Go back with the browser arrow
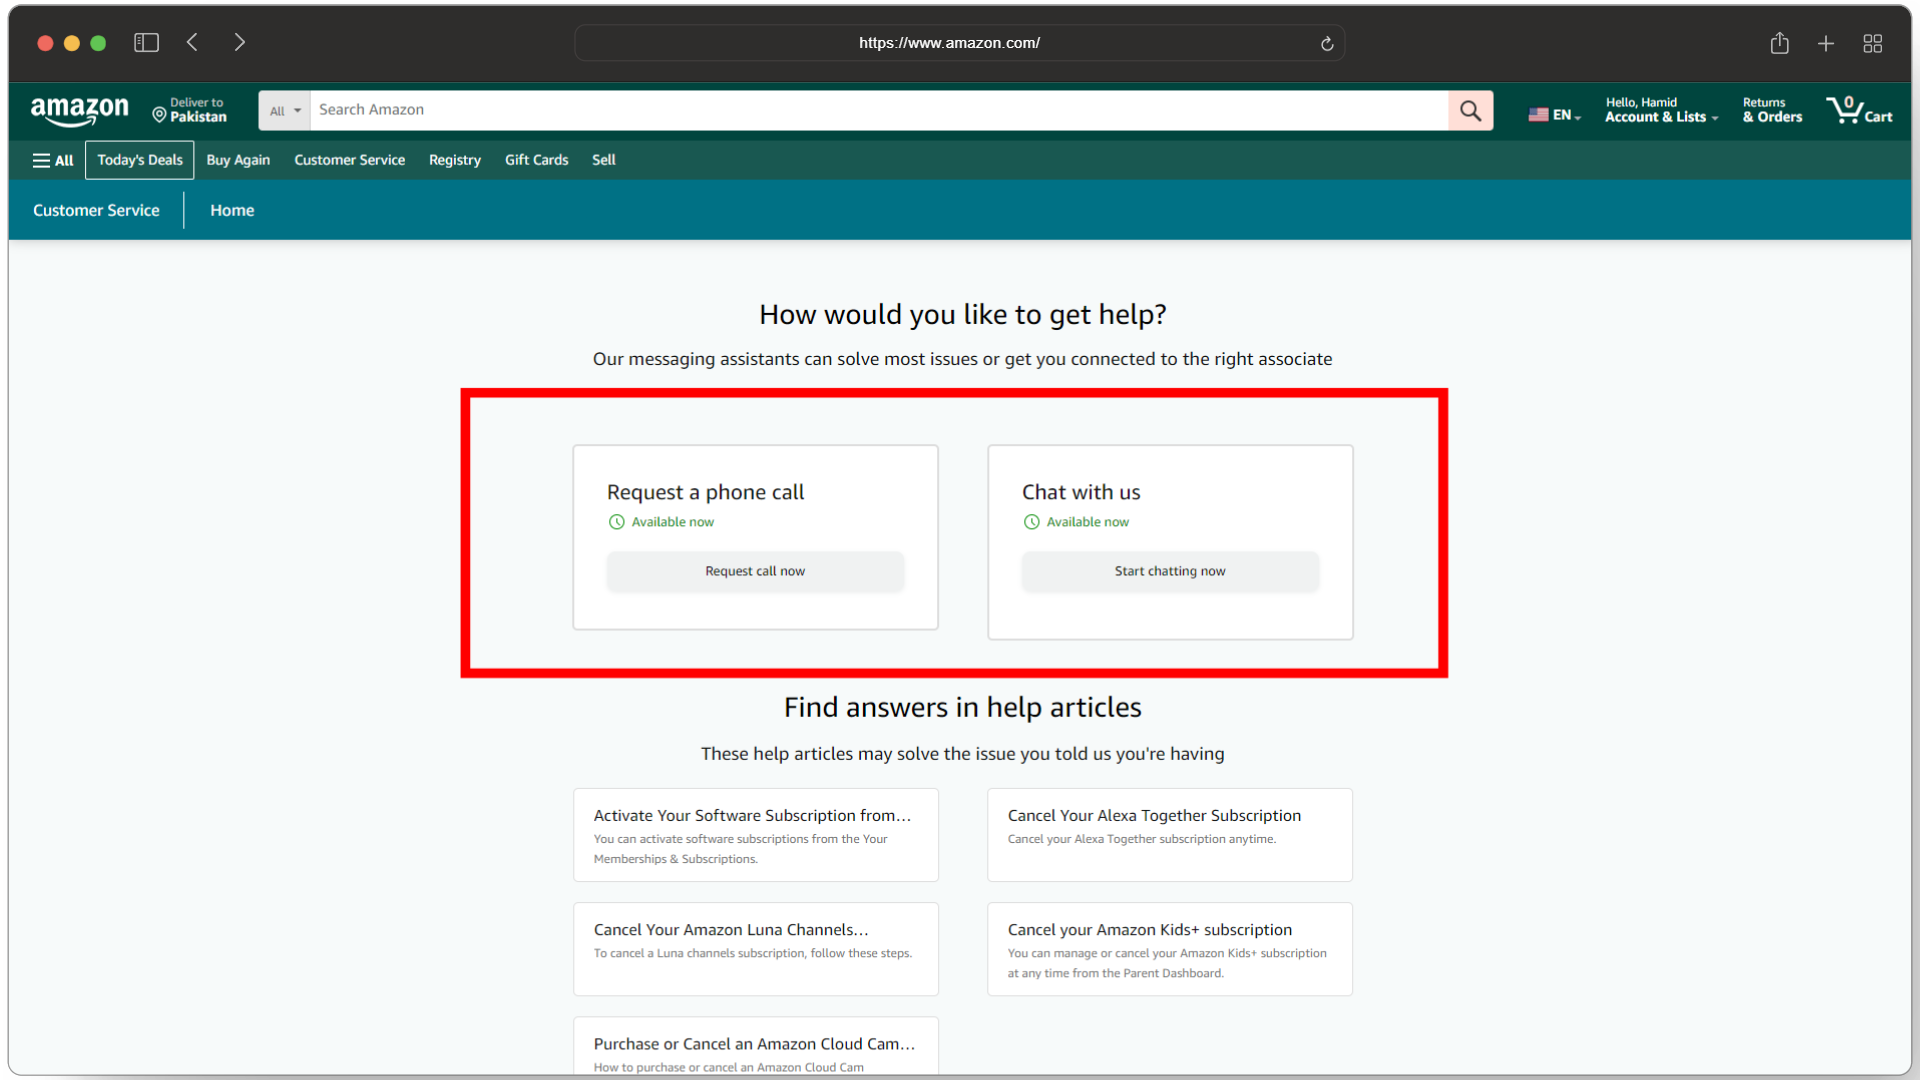 click(193, 43)
